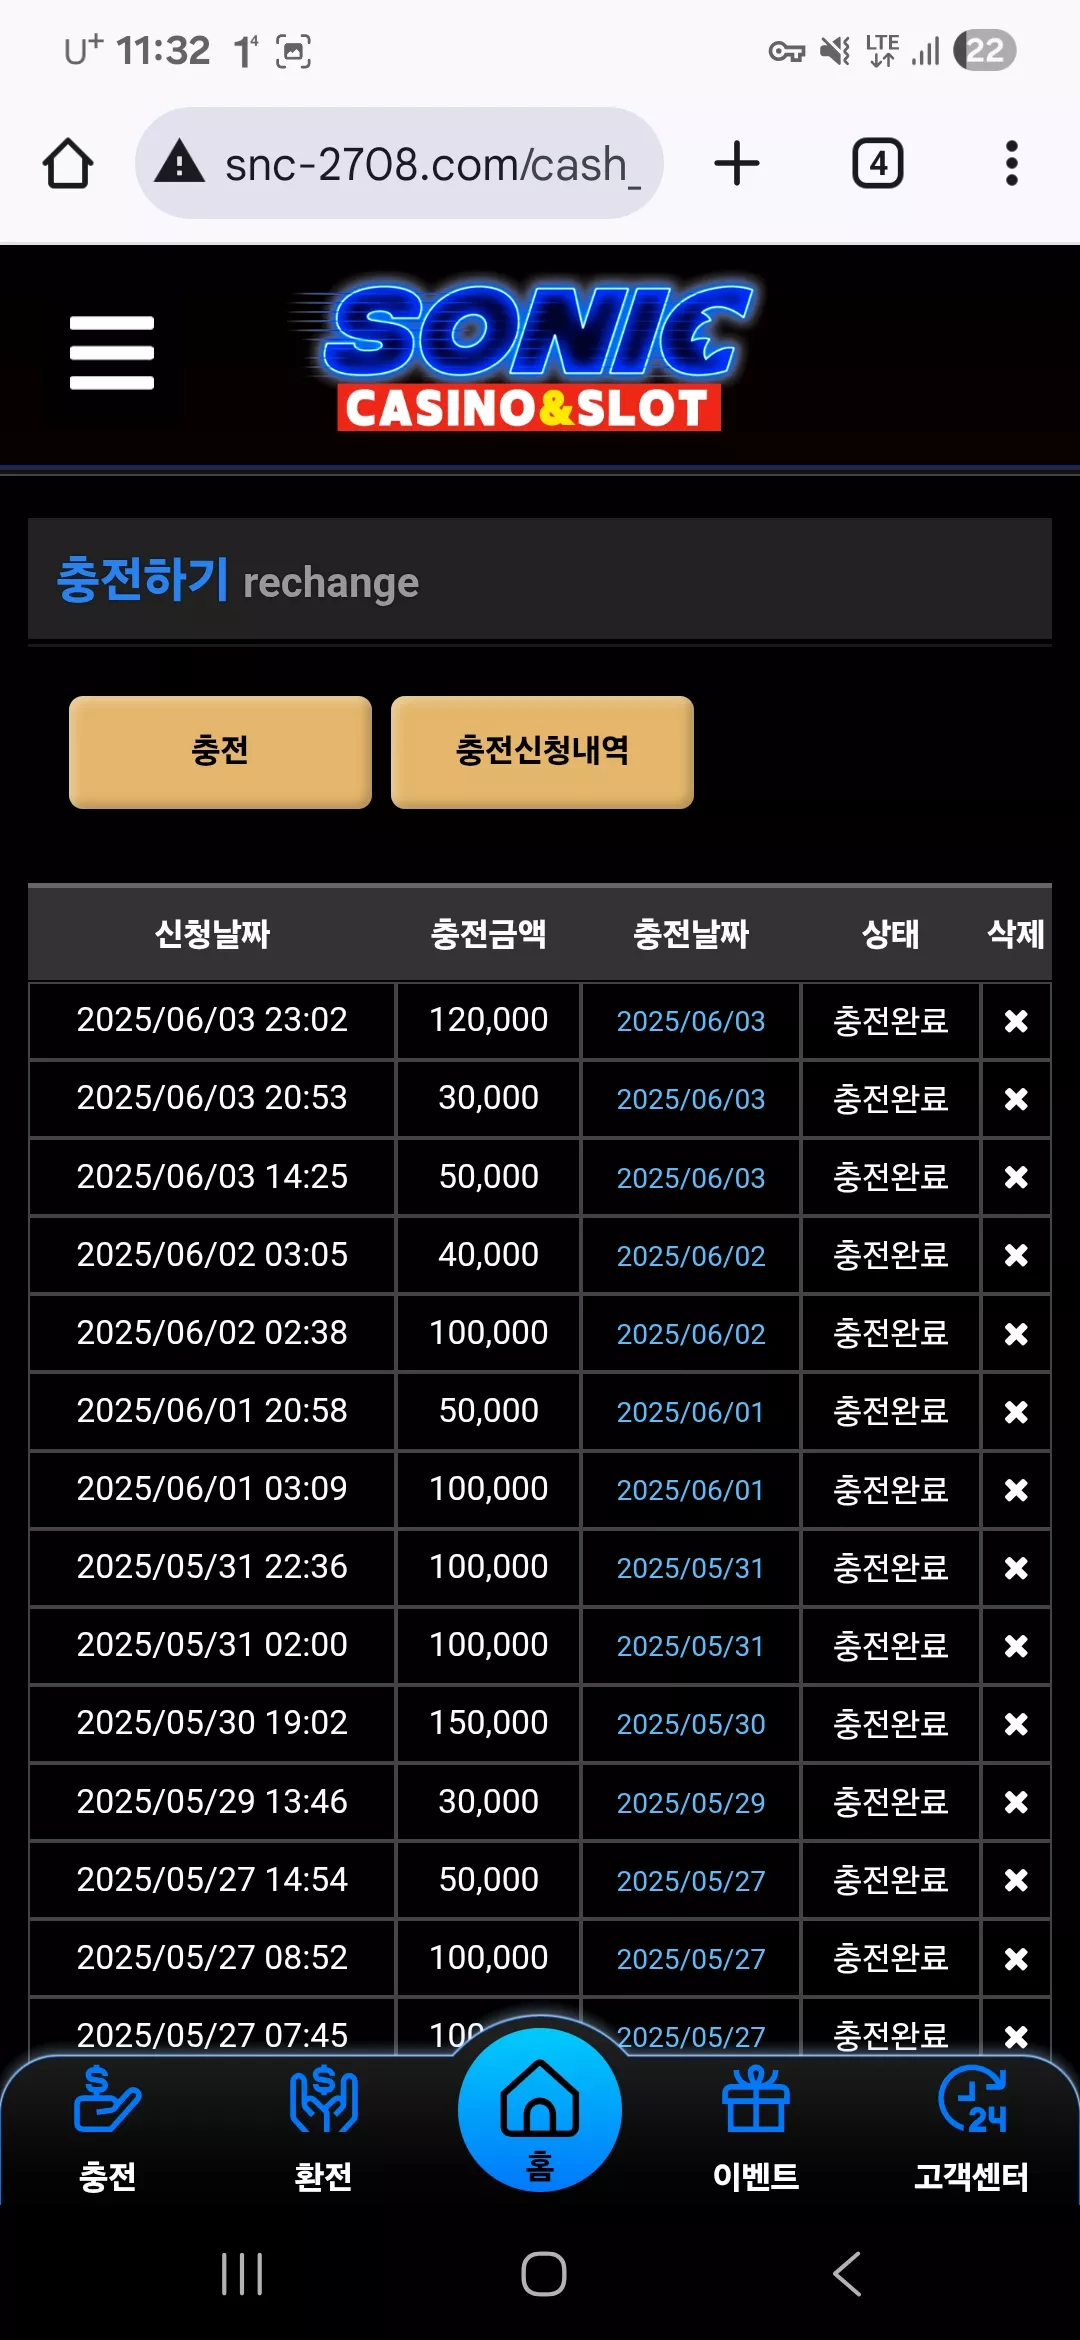Delete the 2025/05/29 13:46 recharge record
Viewport: 1080px width, 2340px height.
[1016, 1802]
